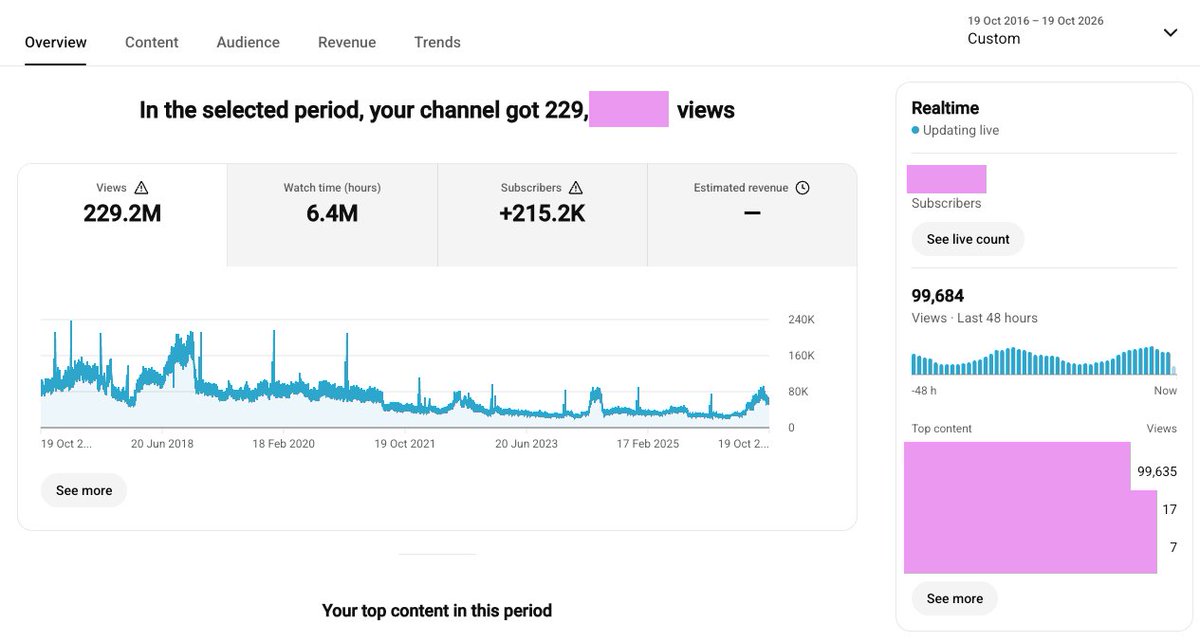The image size is (1200, 642).
Task: Go to the Trends tab
Action: click(437, 42)
